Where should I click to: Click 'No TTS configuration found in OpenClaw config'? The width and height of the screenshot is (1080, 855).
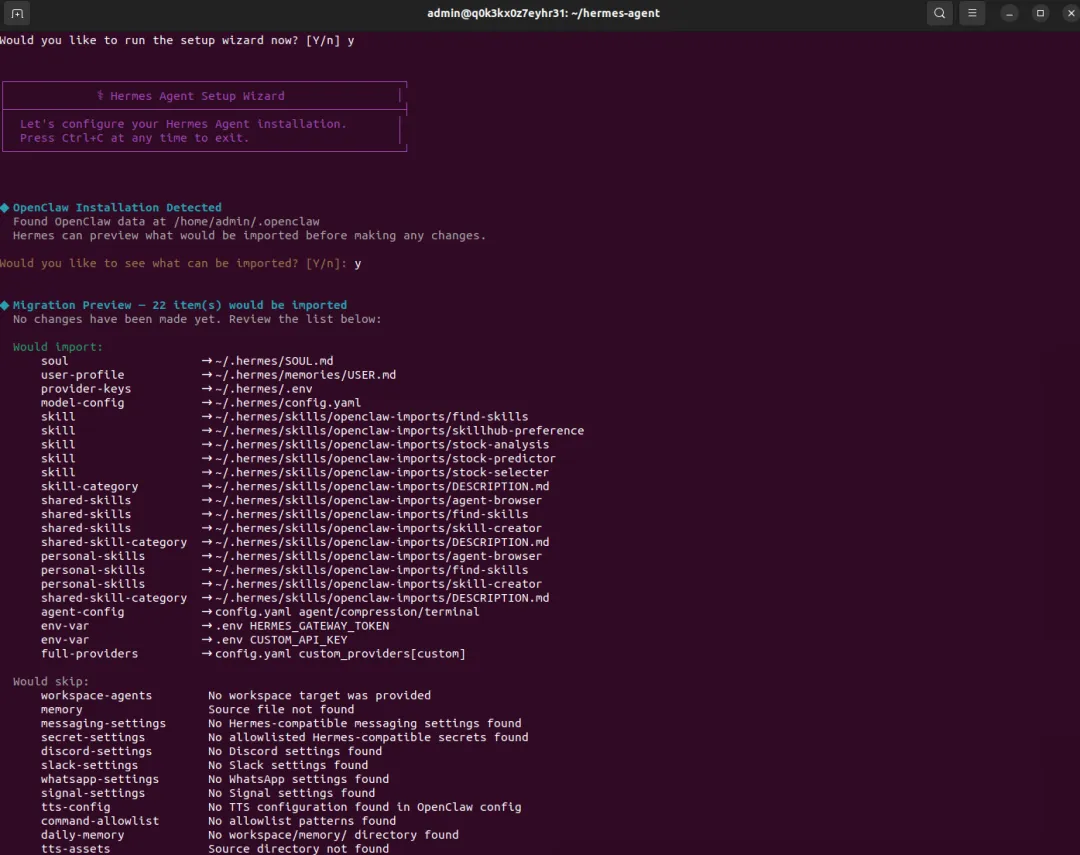[x=365, y=807]
